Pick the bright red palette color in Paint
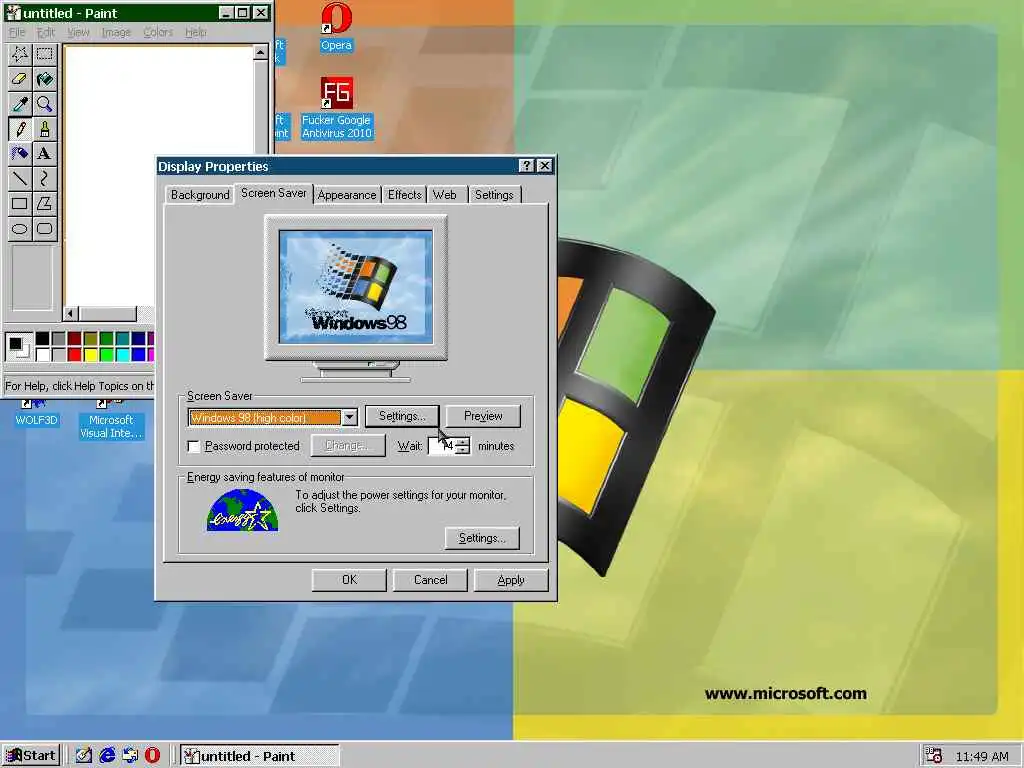Screen dimensions: 1024x768 click(74, 355)
